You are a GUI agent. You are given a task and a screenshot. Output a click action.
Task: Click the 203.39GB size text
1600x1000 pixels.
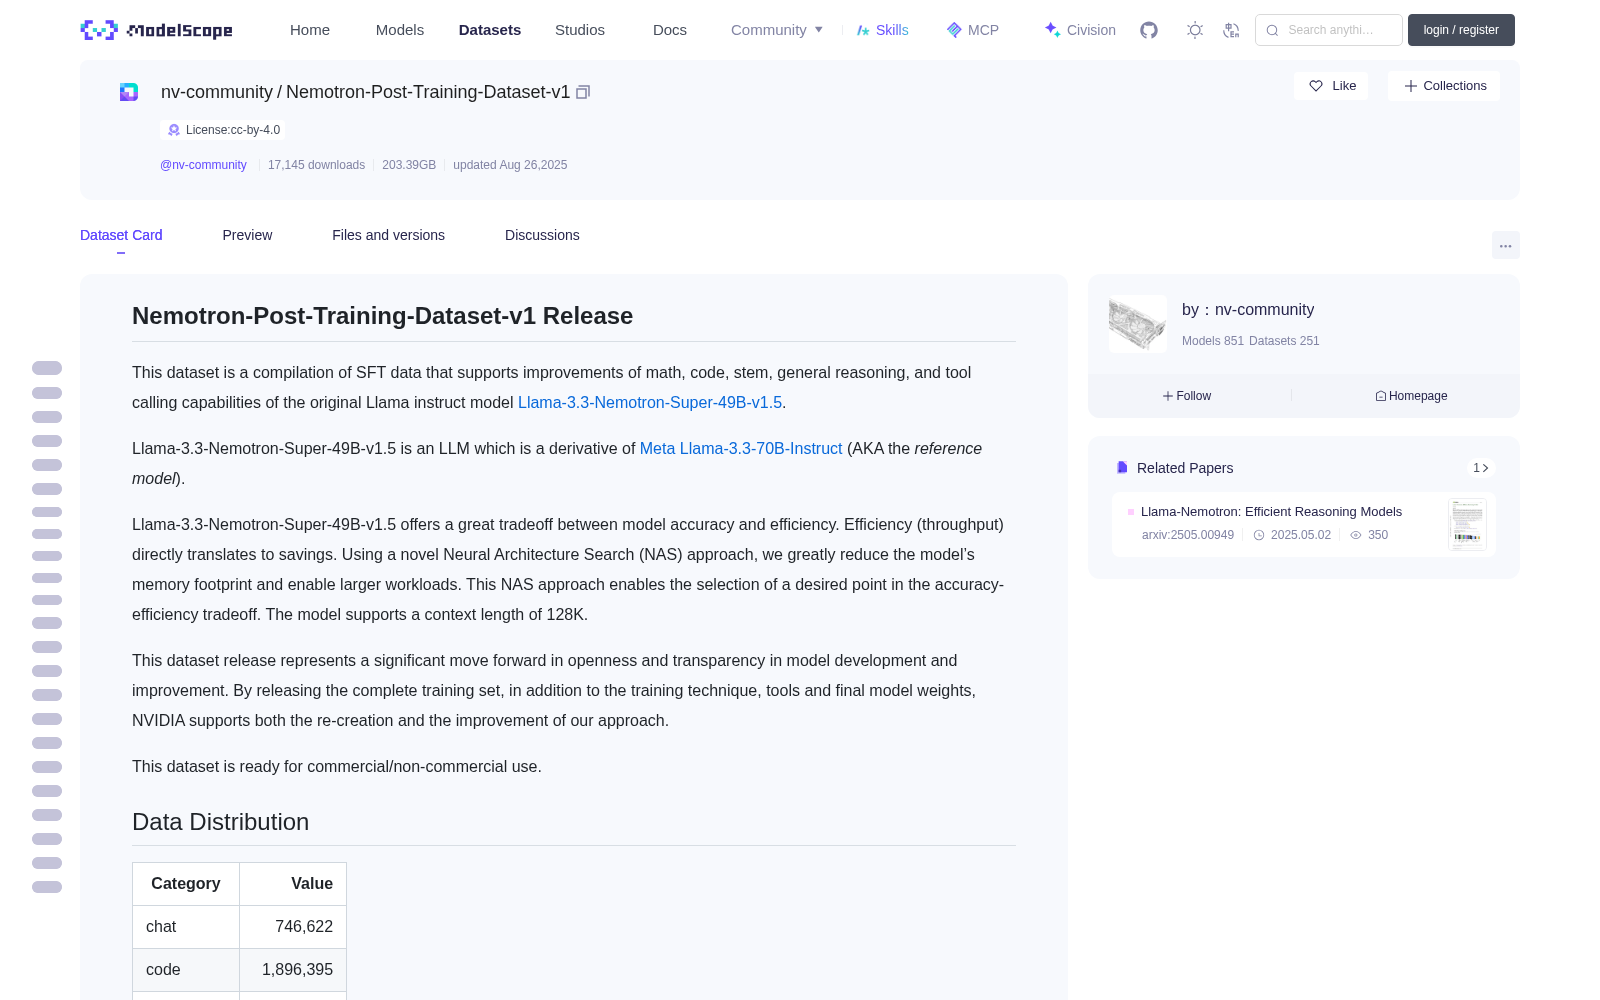(409, 165)
